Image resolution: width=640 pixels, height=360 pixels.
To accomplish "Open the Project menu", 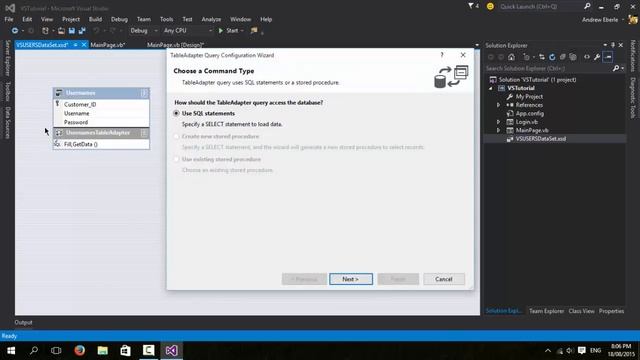I will (71, 19).
